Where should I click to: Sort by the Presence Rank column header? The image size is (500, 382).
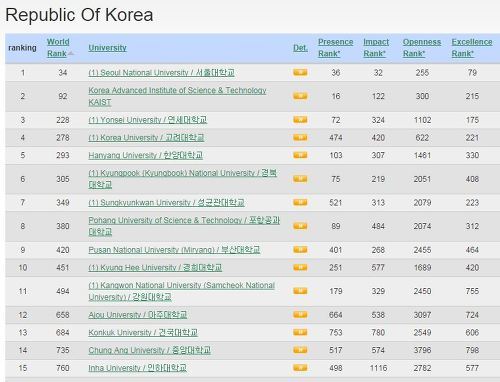tap(335, 48)
